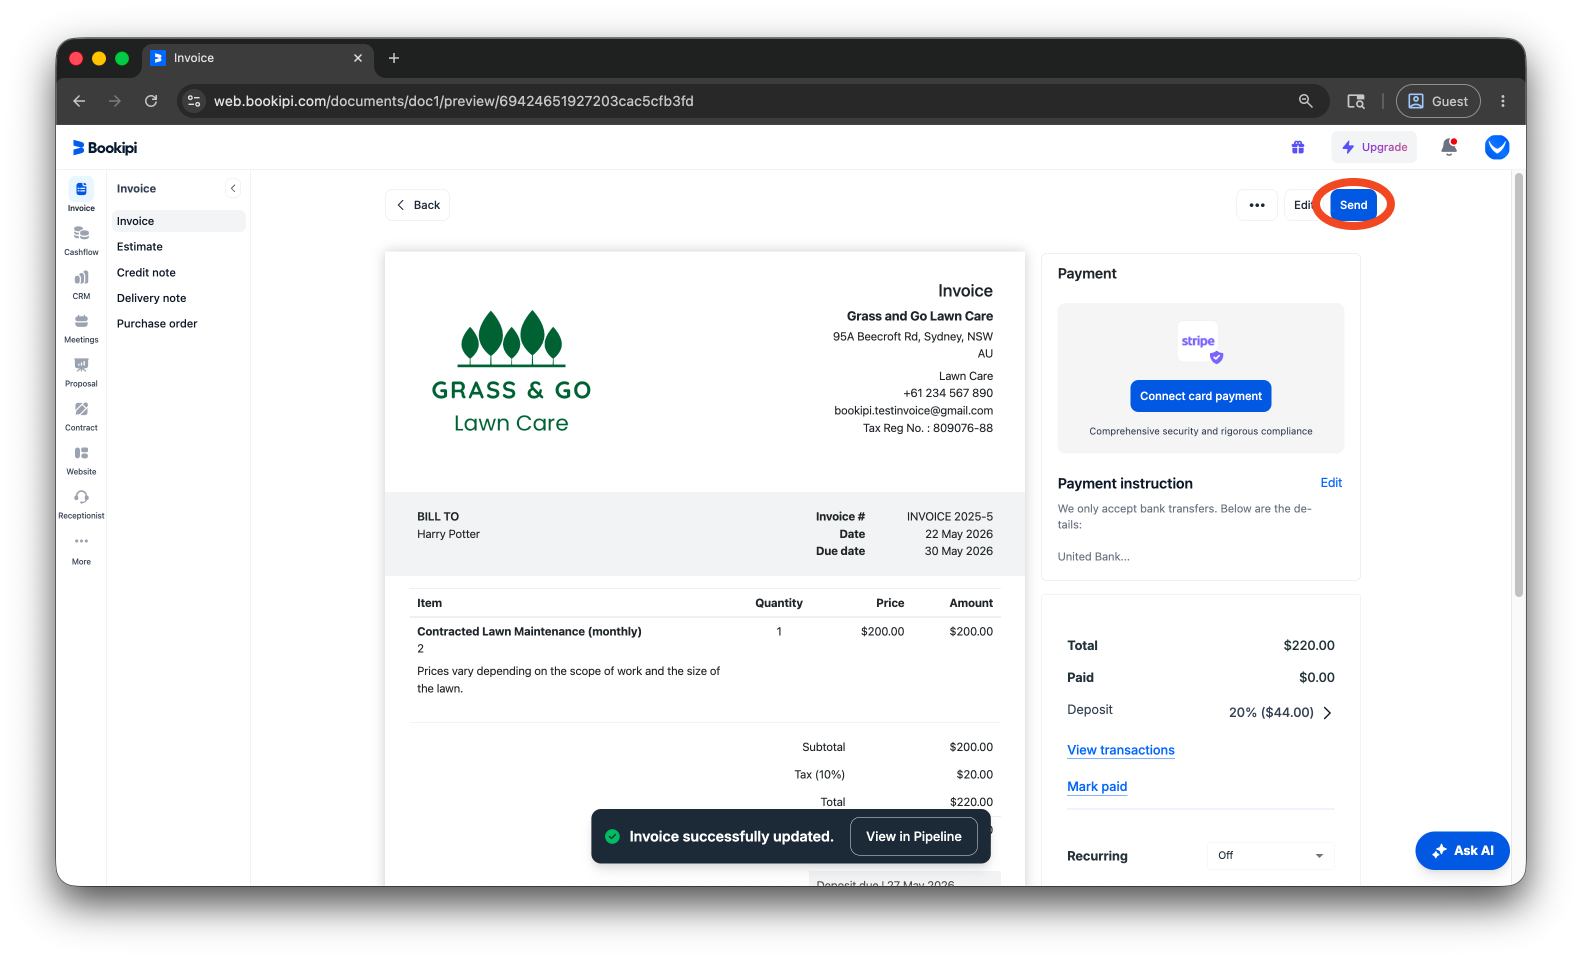Open the gift rewards icon

[1297, 147]
